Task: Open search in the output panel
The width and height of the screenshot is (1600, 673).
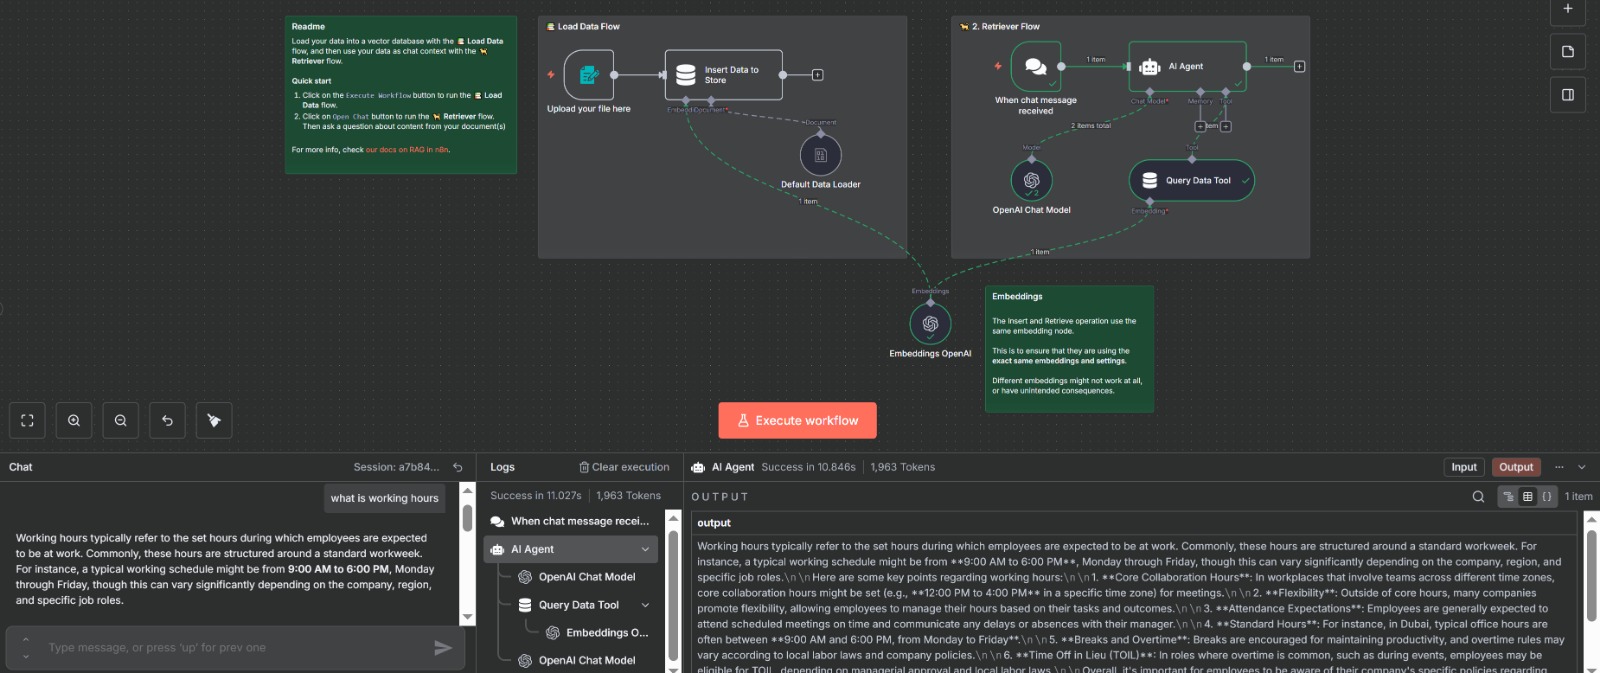Action: (1478, 497)
